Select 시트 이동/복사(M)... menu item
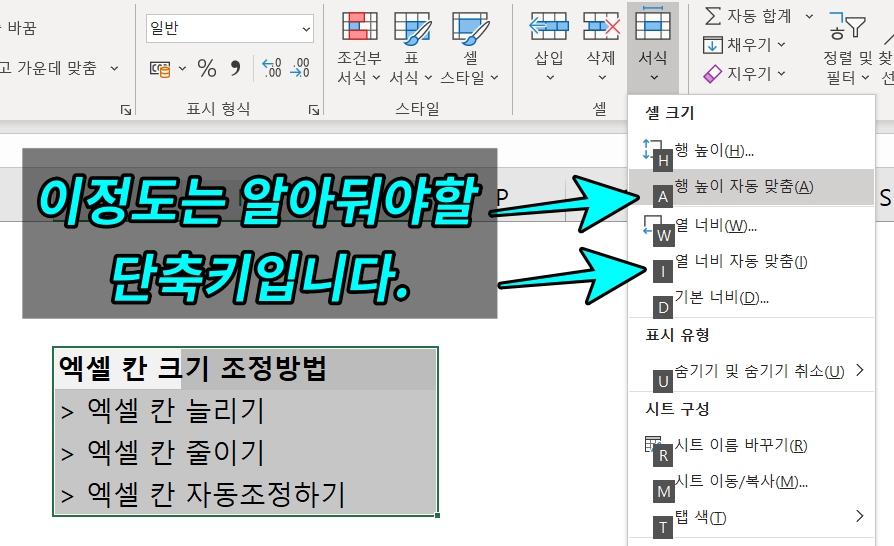Viewport: 894px width, 546px height. tap(751, 482)
